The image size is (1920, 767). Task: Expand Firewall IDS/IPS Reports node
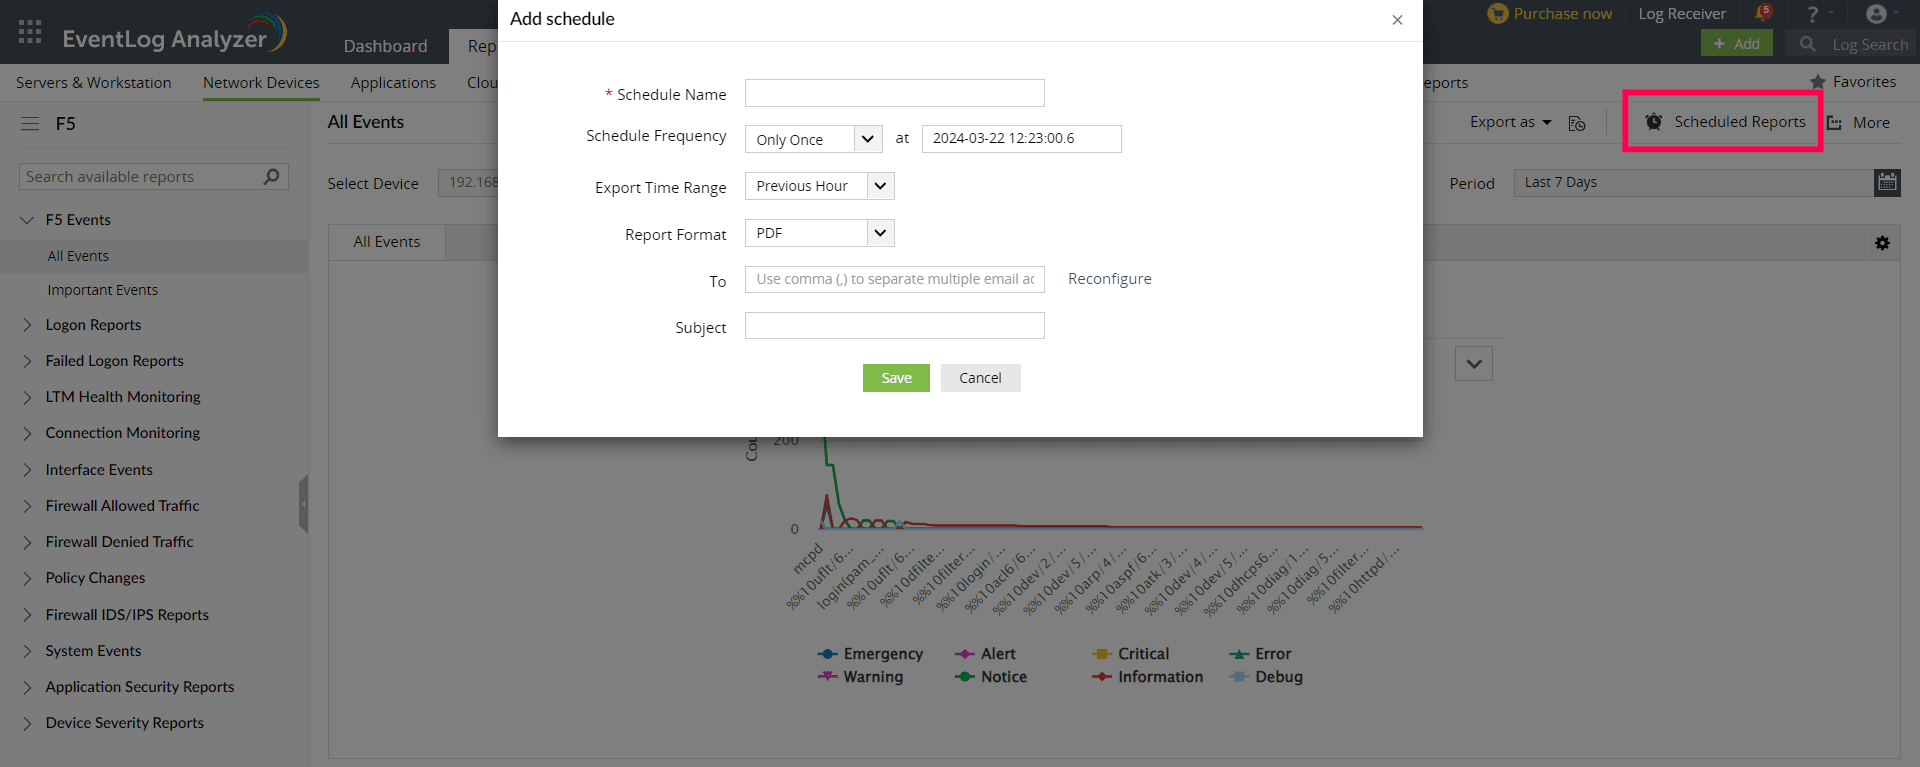click(27, 615)
